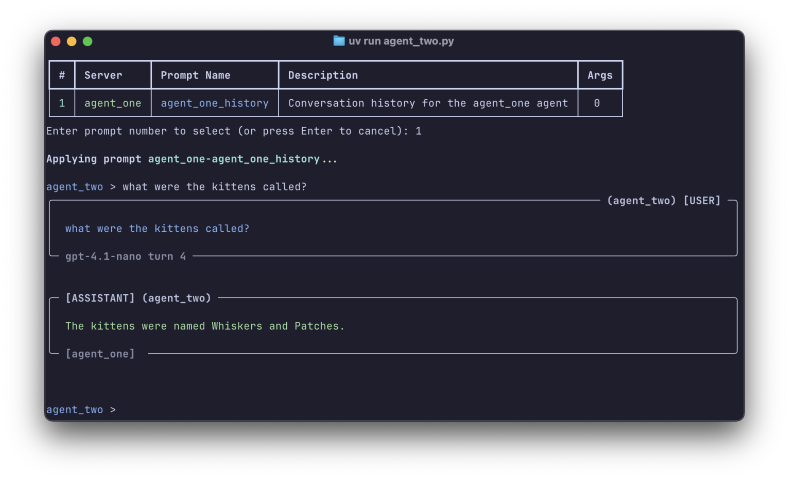
Task: Maximize the terminal using the green button
Action: pyautogui.click(x=88, y=41)
